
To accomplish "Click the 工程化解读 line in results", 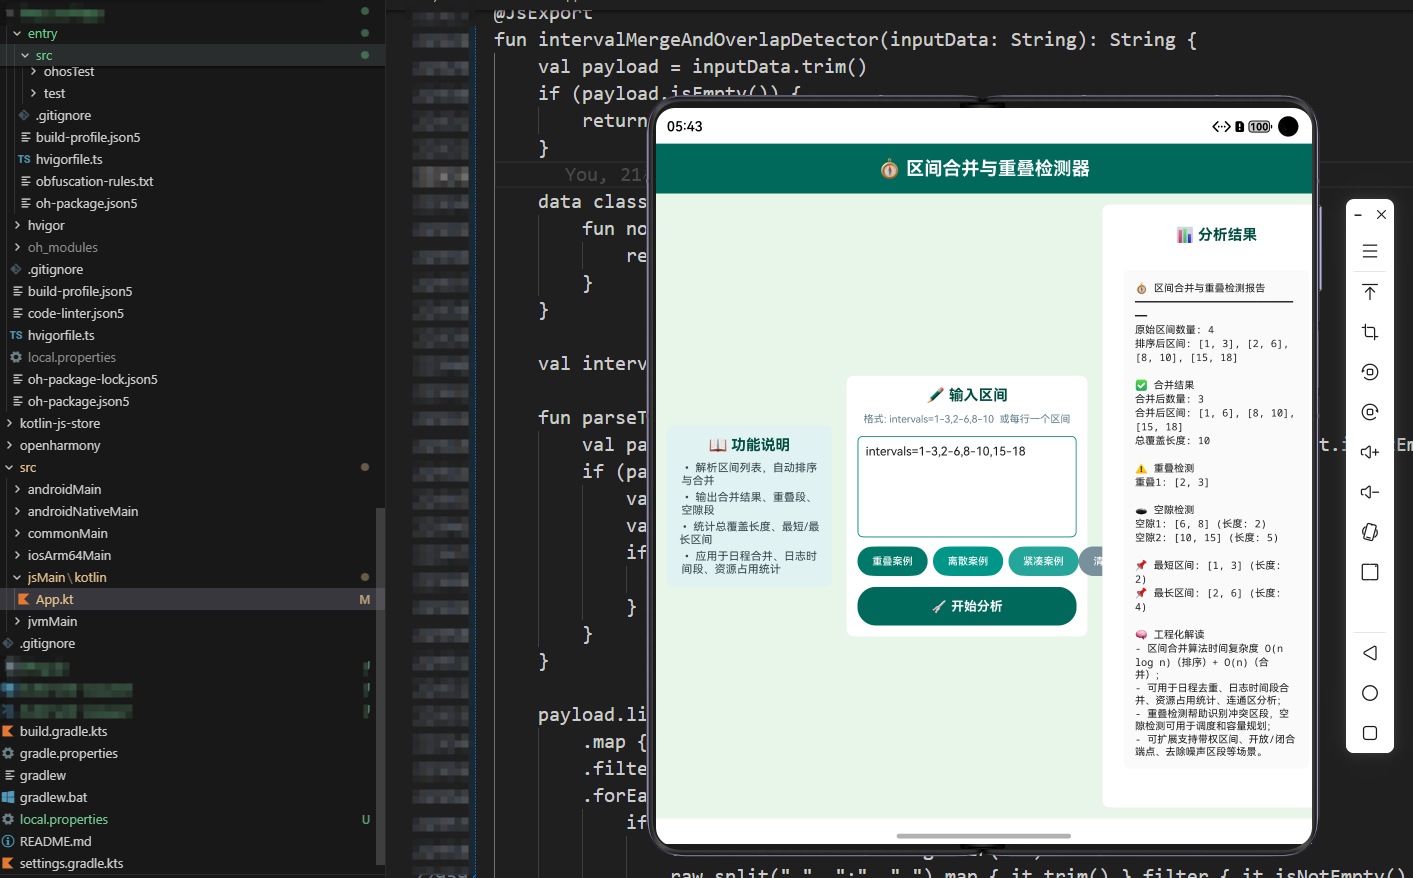I will 1179,635.
